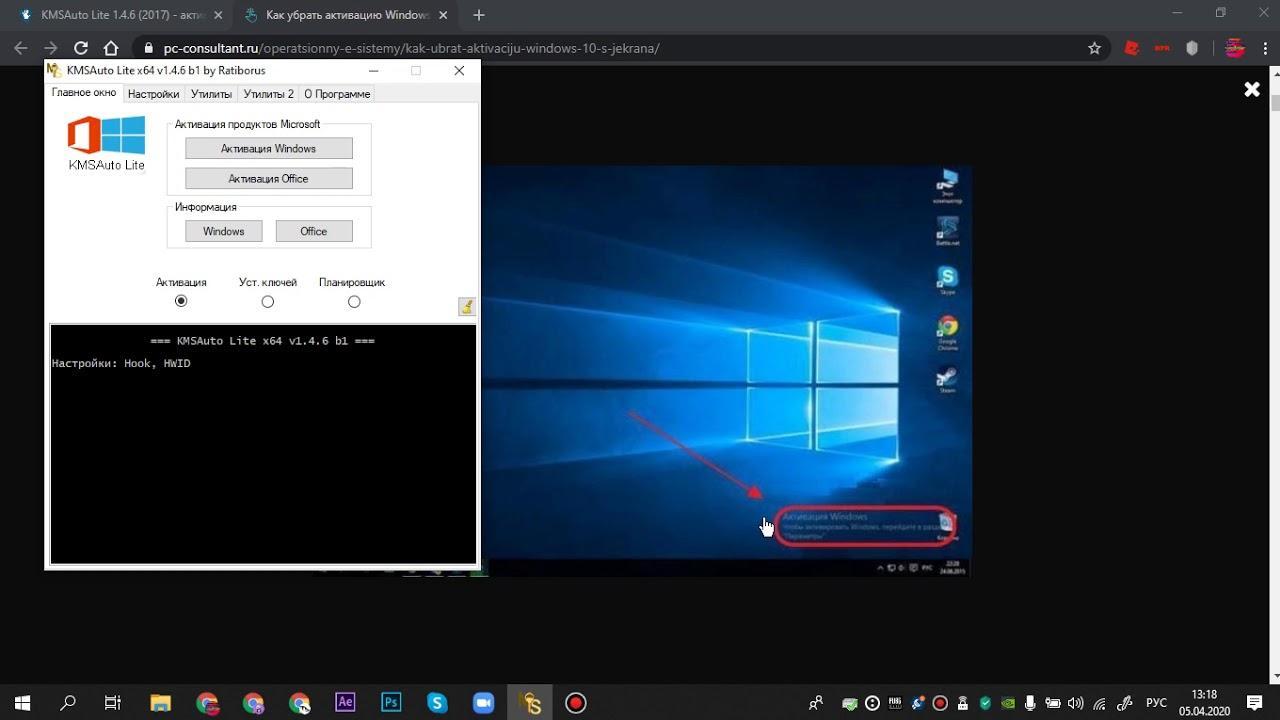
Task: Click the red BTR extension icon
Action: (1162, 48)
